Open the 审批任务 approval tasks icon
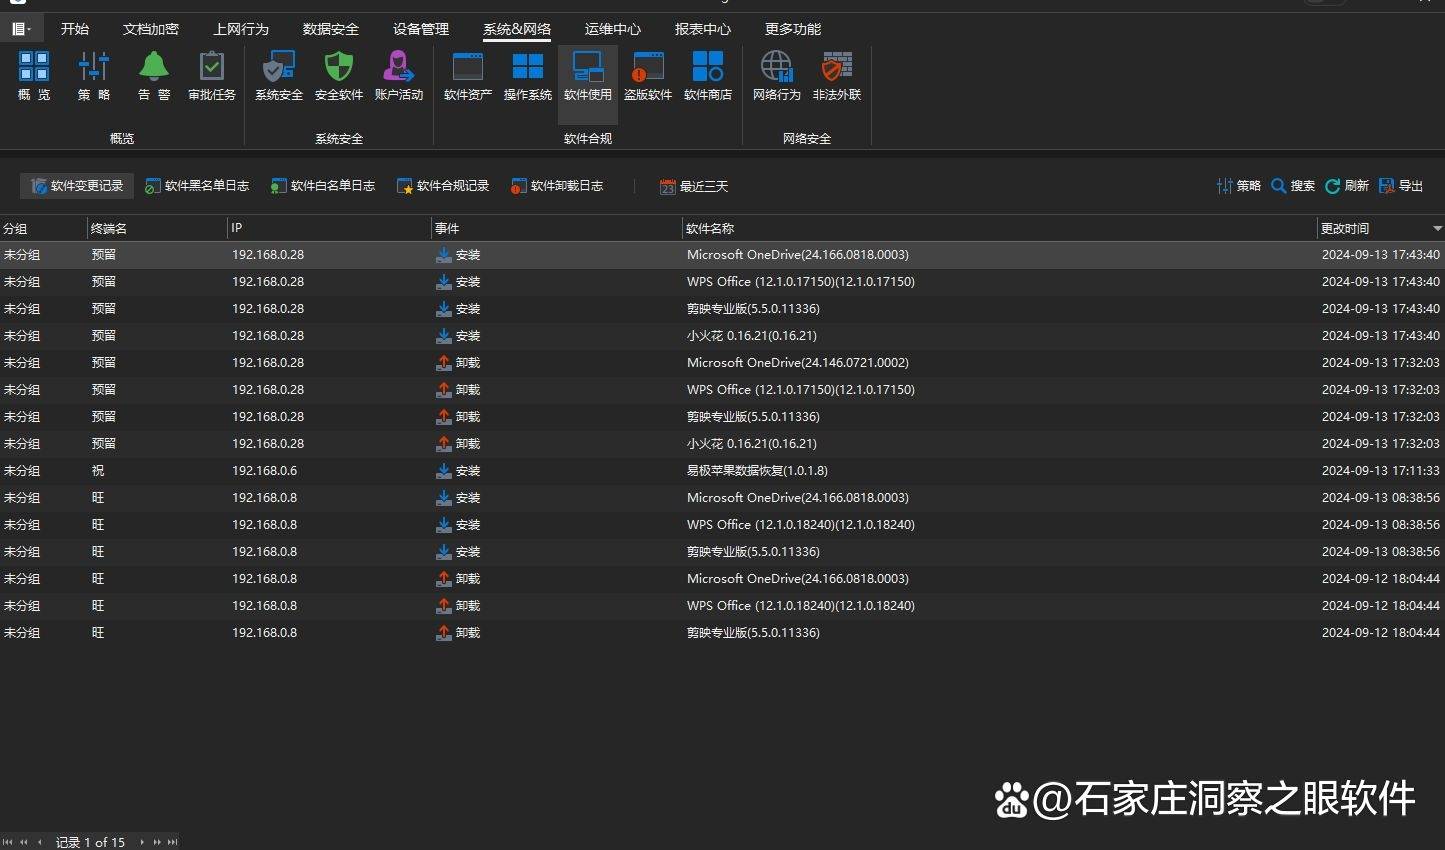Screen dimensions: 1445x850 (x=212, y=76)
